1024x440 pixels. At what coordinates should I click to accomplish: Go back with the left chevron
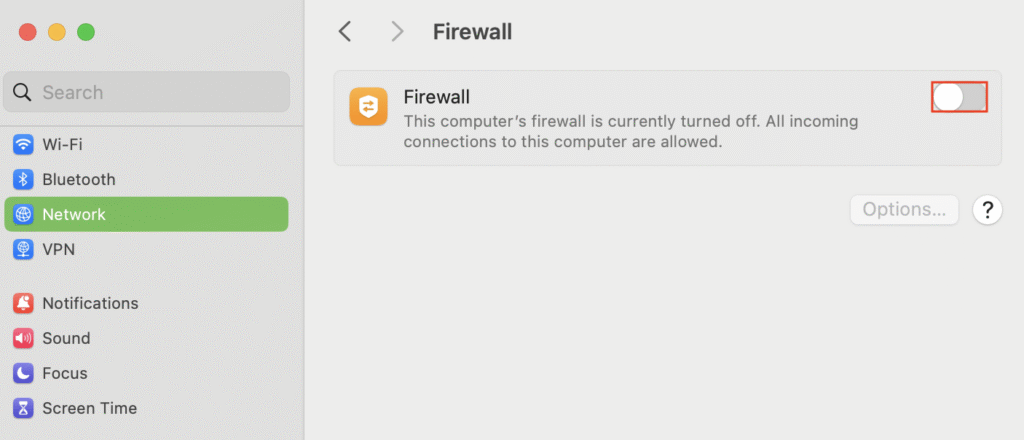(345, 32)
